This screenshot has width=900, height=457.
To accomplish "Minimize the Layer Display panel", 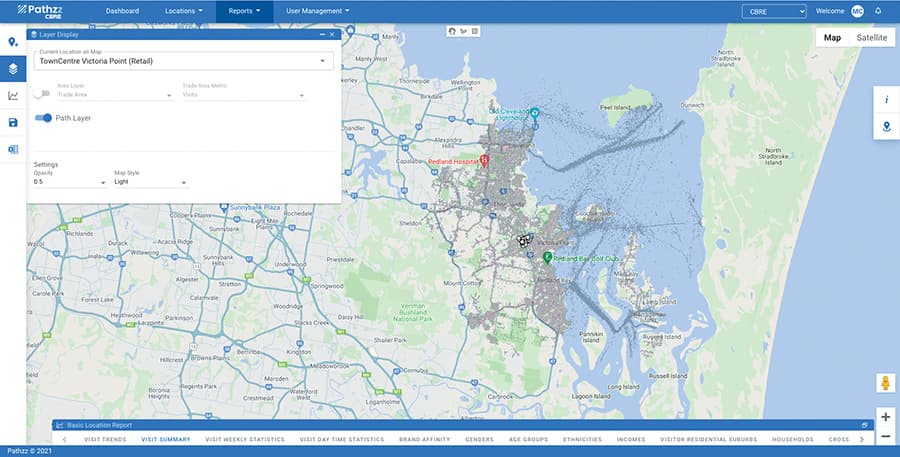I will [x=323, y=34].
